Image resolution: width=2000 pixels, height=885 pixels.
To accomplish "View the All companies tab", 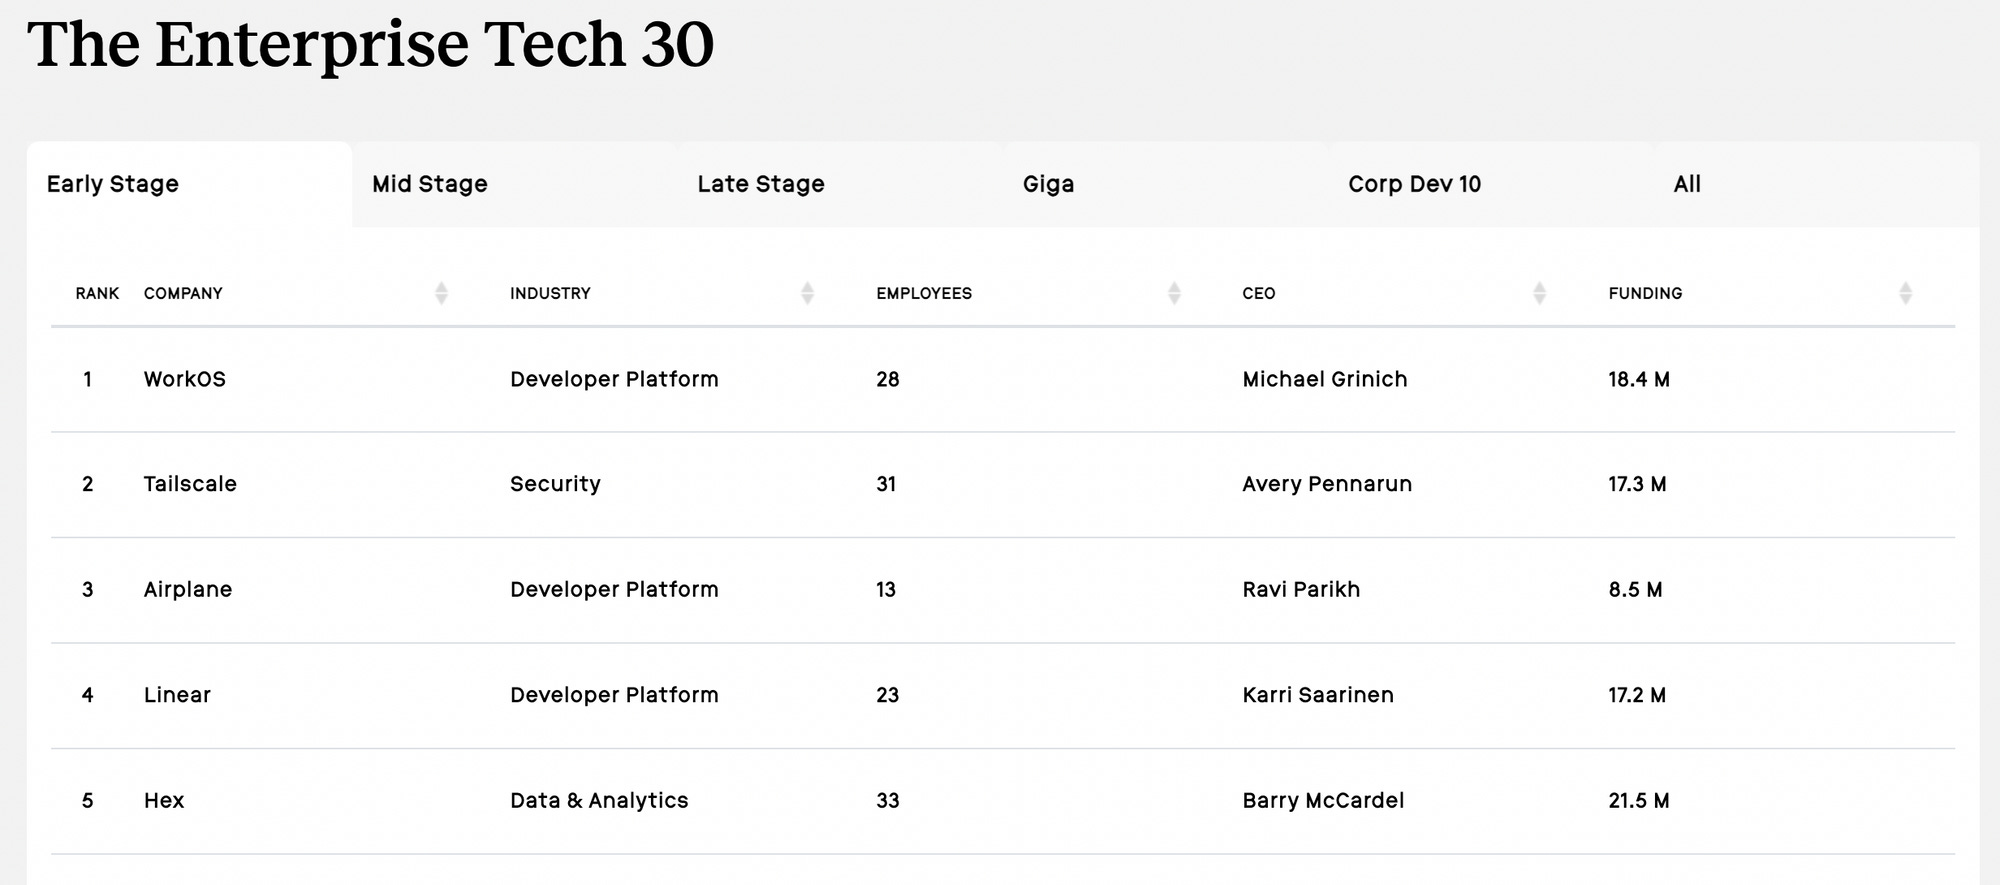I will pos(1687,184).
